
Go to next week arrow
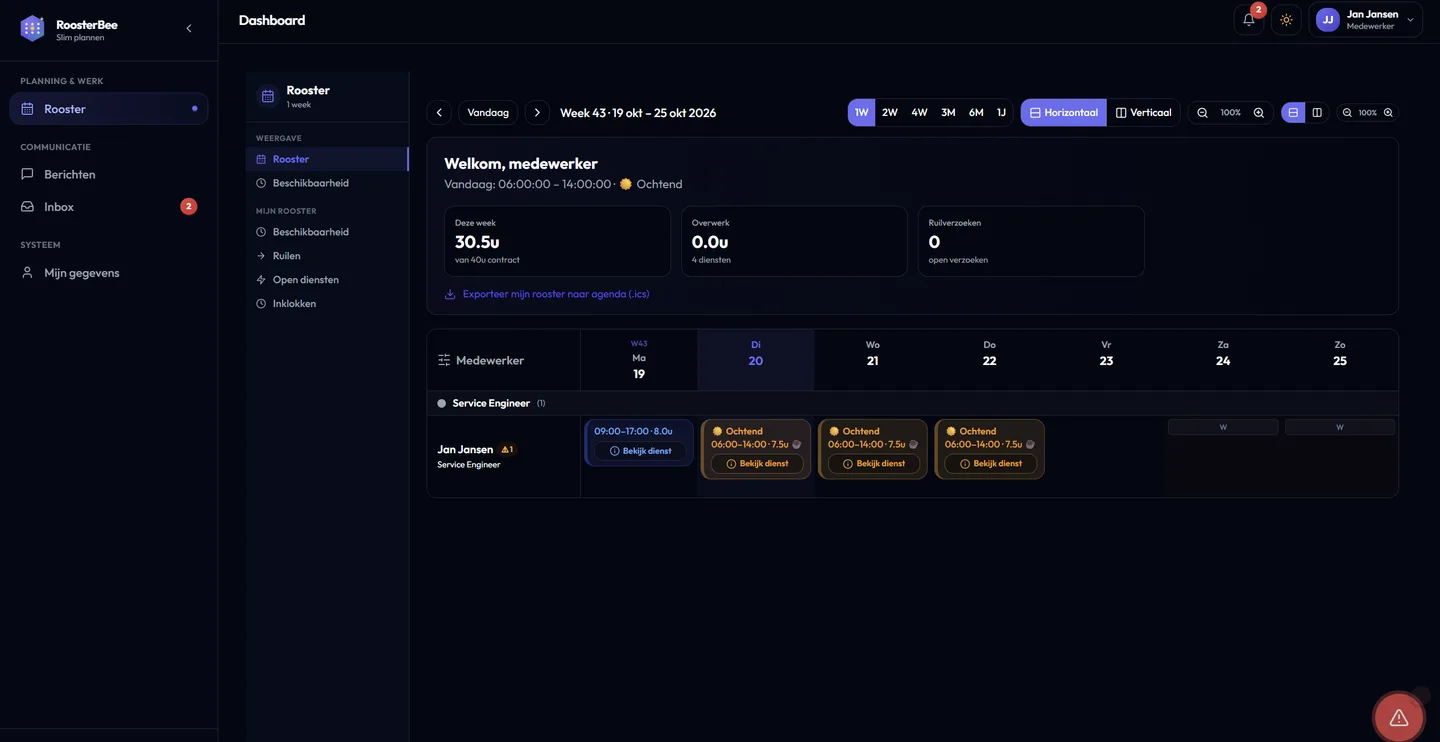coord(537,113)
